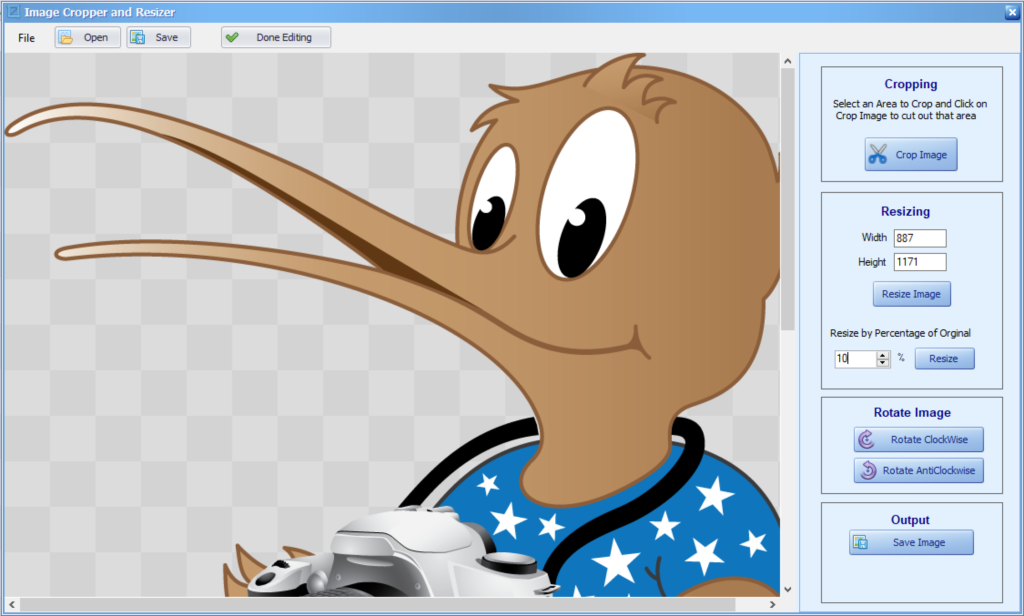Decrease percentage with the down spinner arrow
This screenshot has width=1024, height=616.
883,363
